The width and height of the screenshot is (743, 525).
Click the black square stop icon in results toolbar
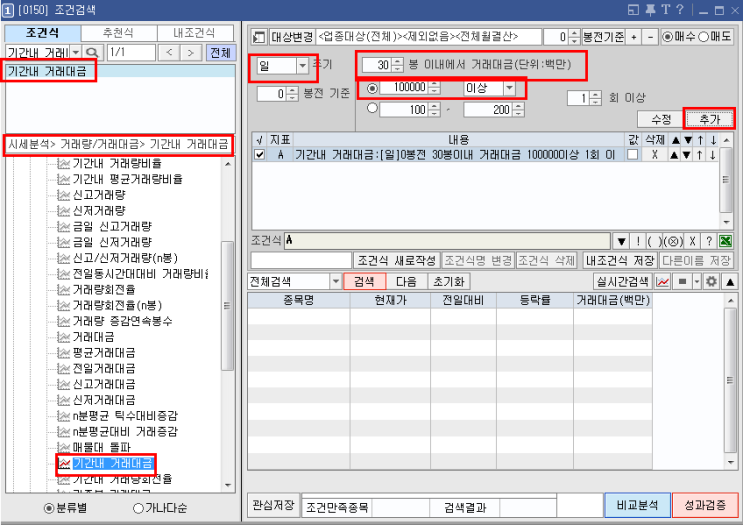tap(682, 282)
